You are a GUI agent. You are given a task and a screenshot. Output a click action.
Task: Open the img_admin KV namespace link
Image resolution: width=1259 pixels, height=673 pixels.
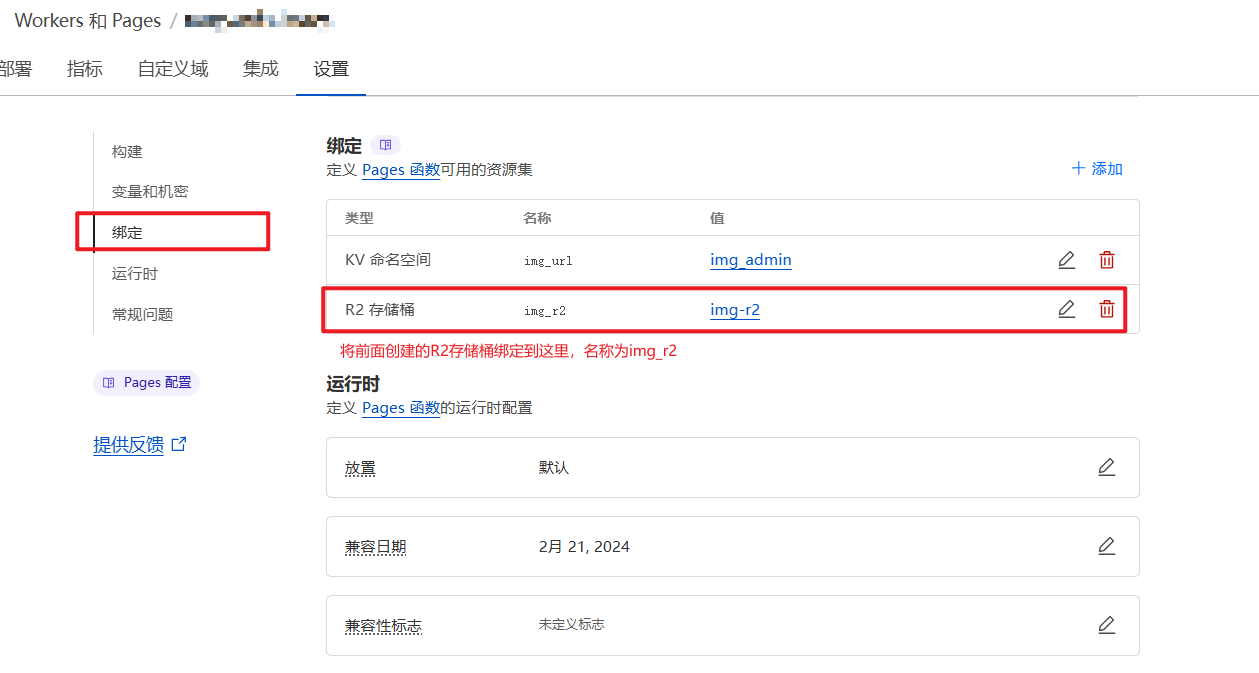point(750,260)
